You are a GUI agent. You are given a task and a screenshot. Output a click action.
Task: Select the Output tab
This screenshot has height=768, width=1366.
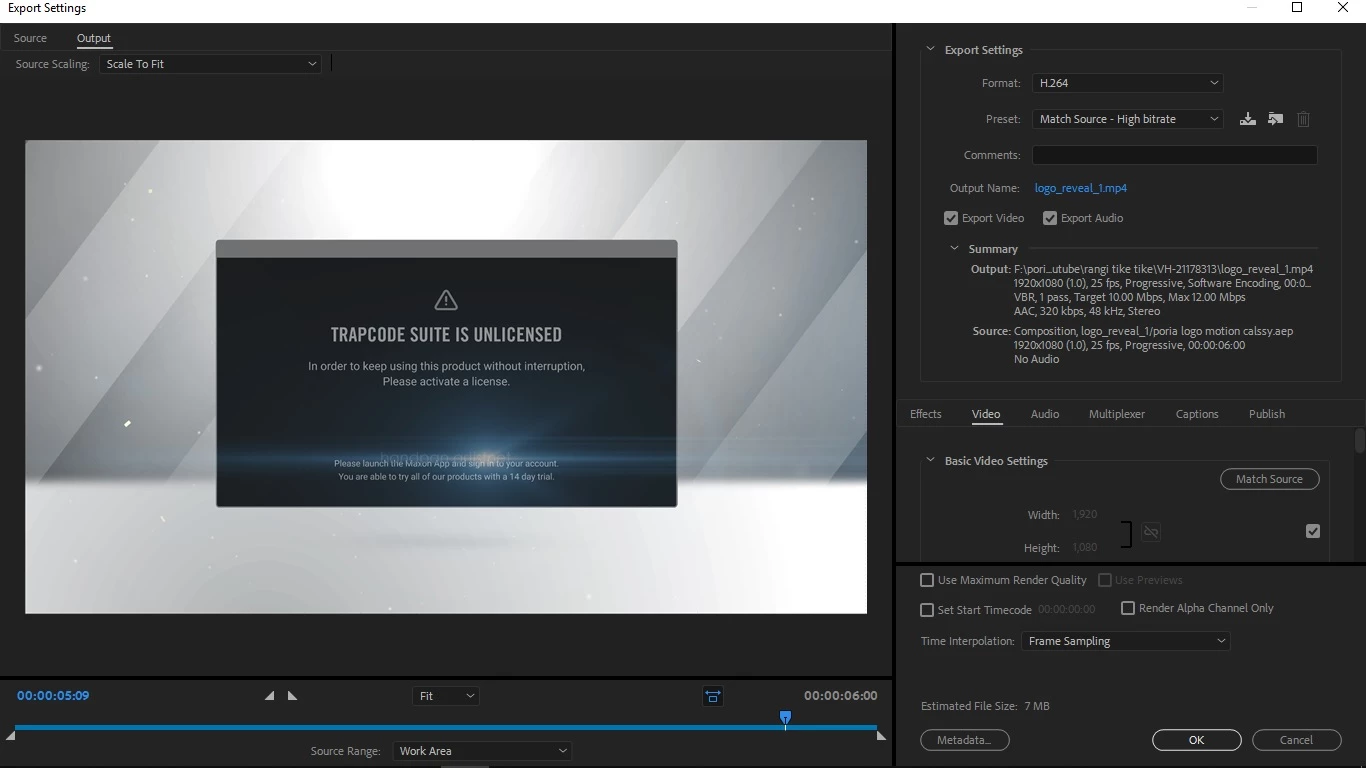94,38
